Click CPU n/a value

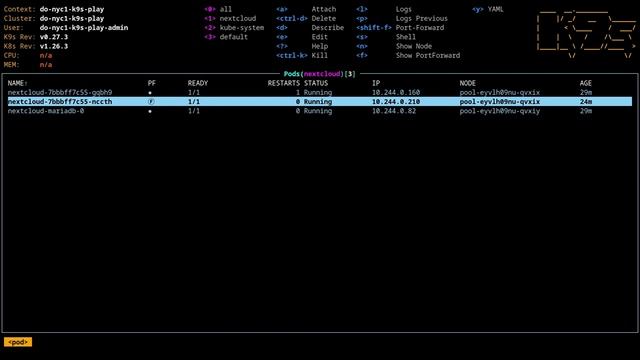point(46,56)
